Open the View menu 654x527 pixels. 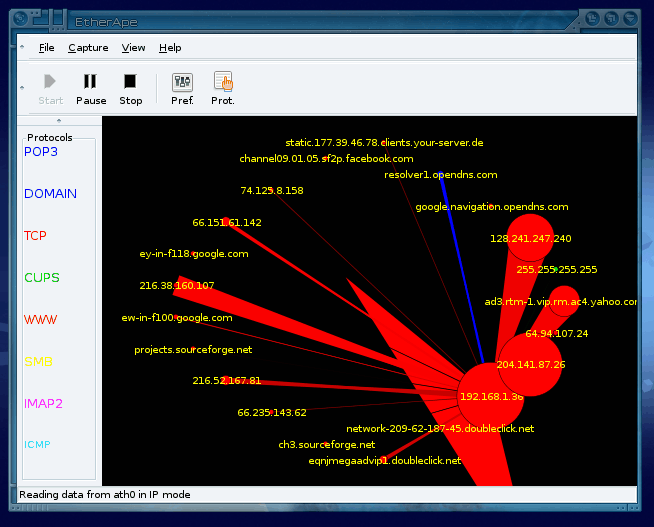133,48
